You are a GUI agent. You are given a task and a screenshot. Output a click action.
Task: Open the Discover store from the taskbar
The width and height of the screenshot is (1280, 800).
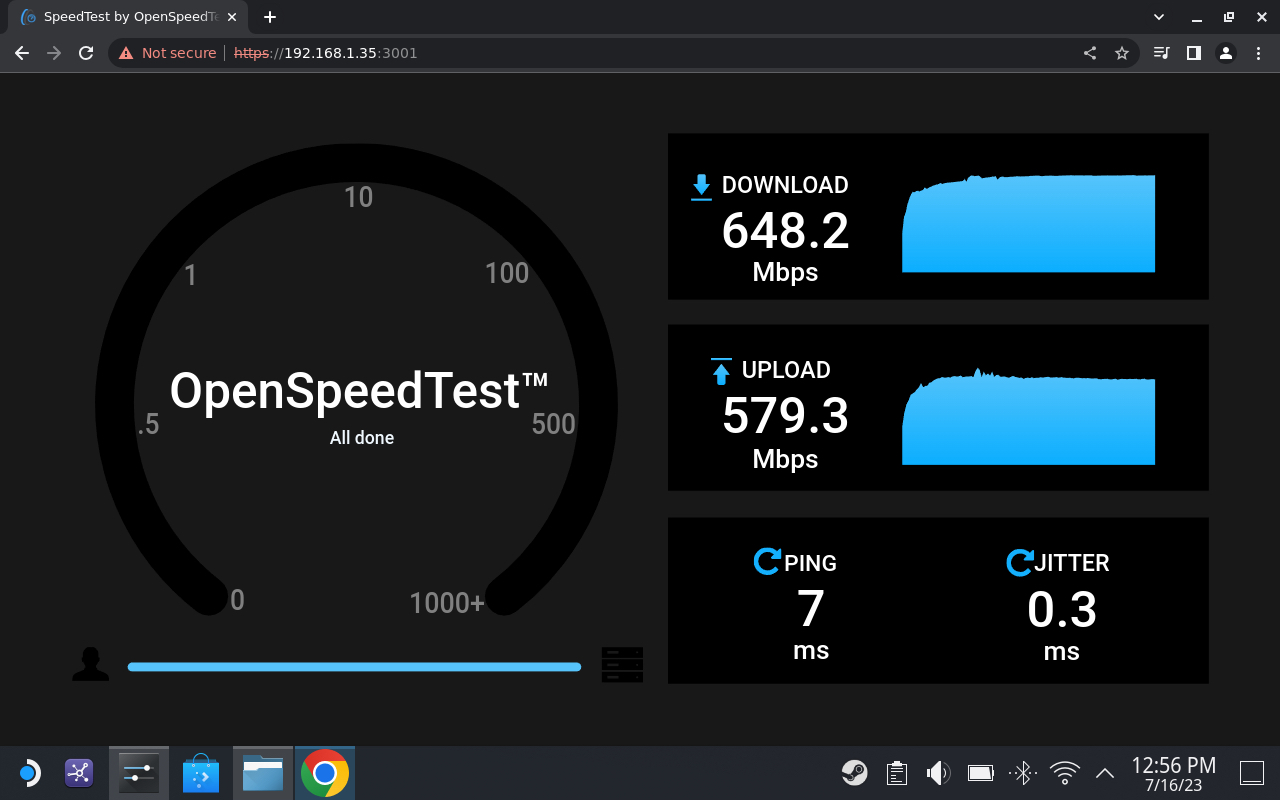[201, 773]
